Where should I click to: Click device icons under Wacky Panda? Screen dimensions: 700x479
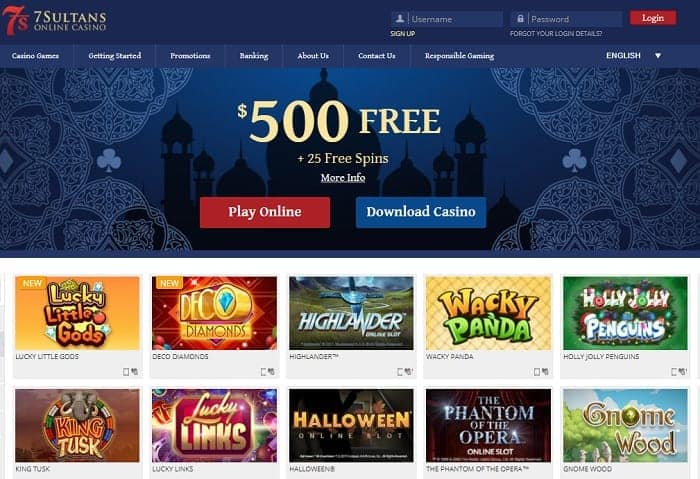click(x=542, y=371)
